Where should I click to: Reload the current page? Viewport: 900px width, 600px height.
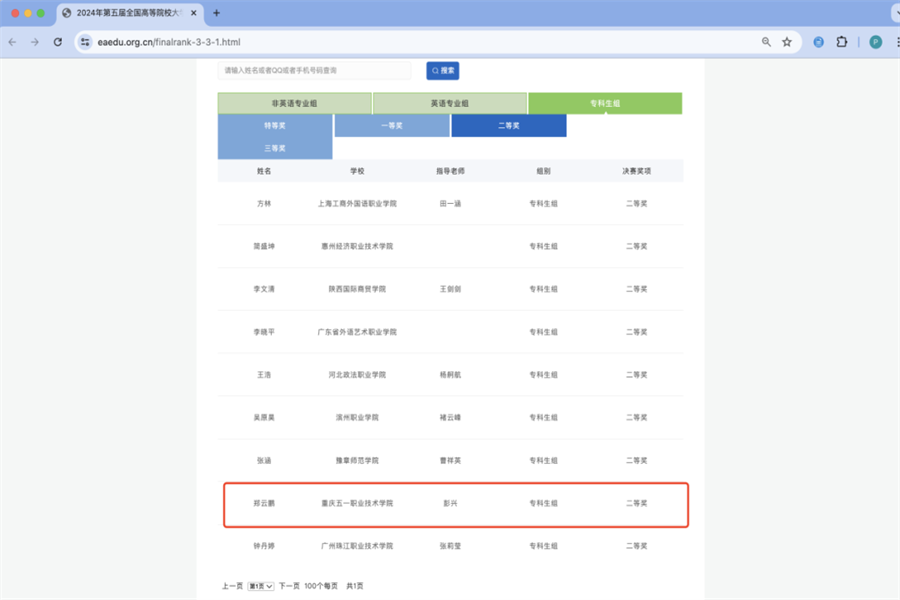(58, 42)
